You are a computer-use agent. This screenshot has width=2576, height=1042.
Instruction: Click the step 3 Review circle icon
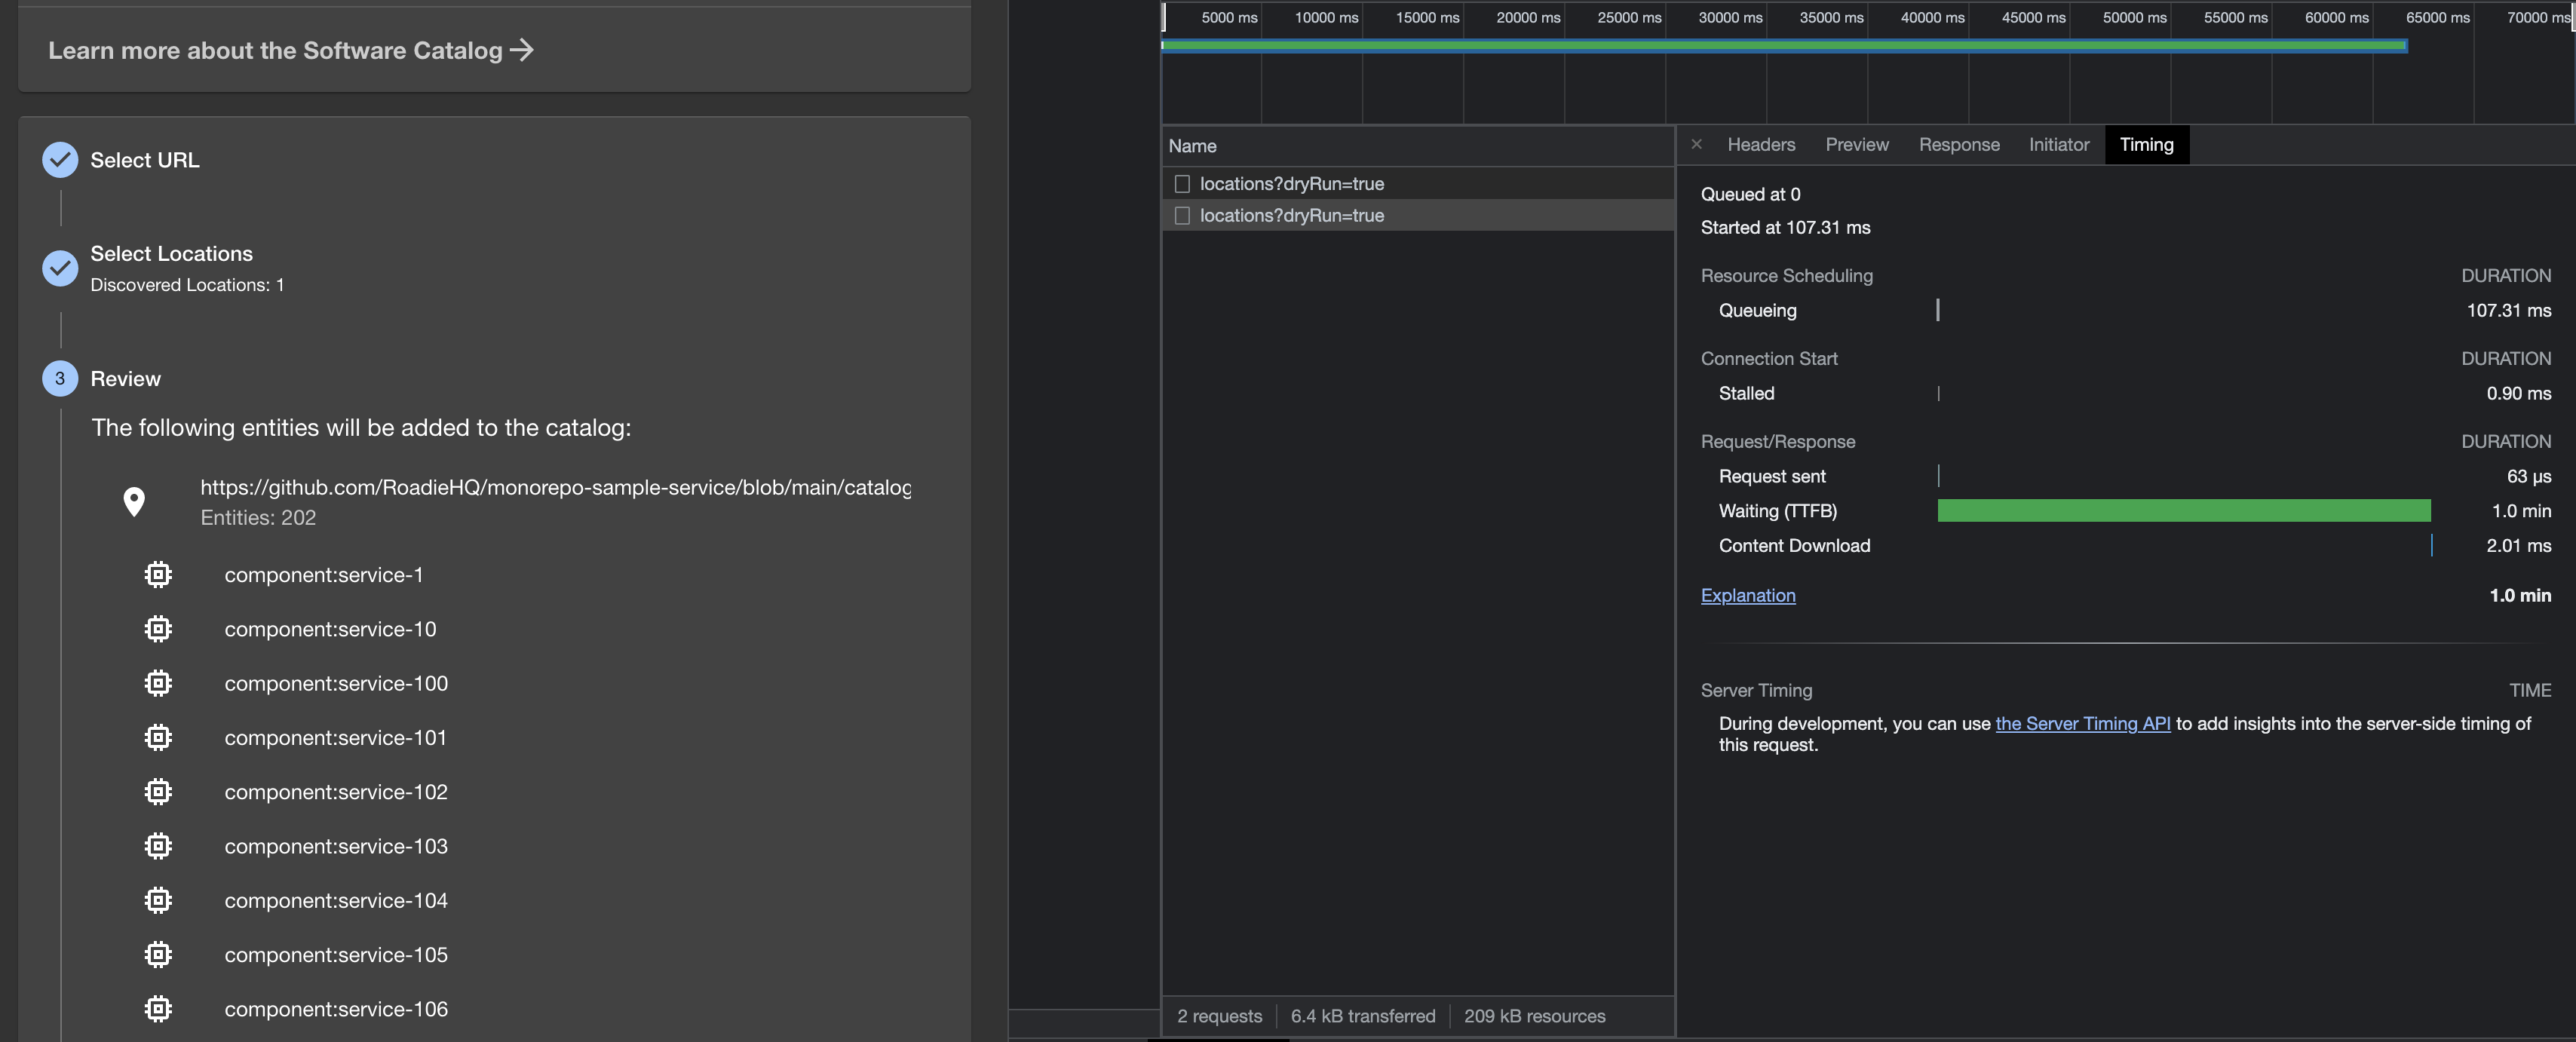(x=60, y=379)
